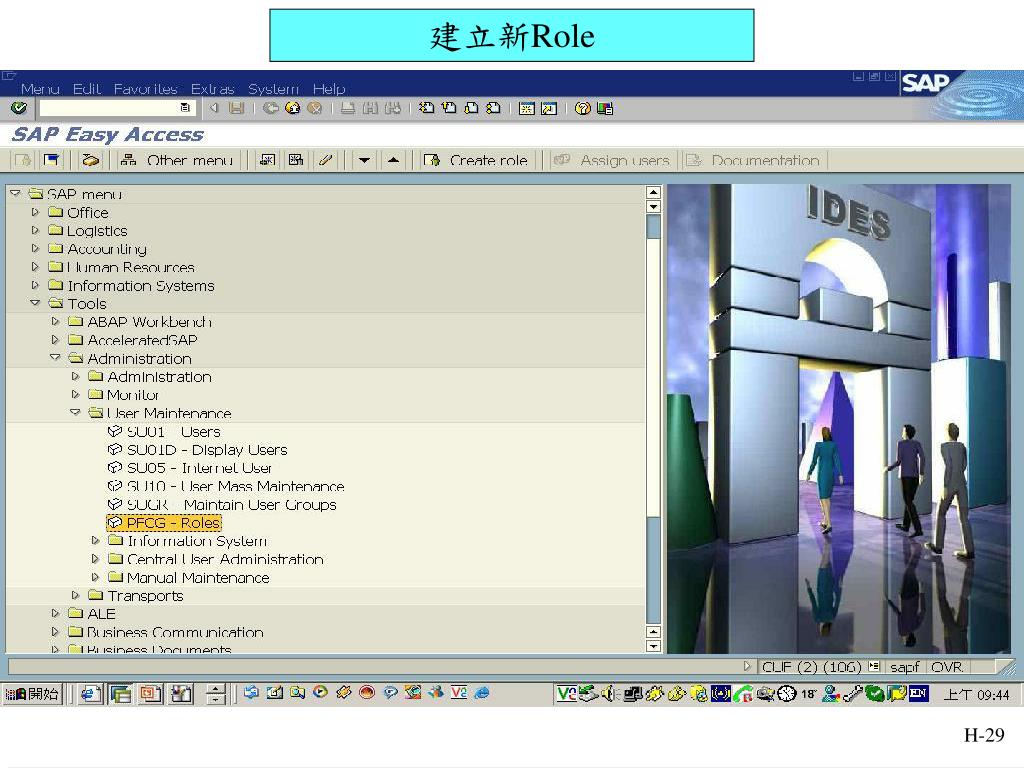Click the Customize Local Layout icon
The height and width of the screenshot is (768, 1024).
[x=605, y=108]
